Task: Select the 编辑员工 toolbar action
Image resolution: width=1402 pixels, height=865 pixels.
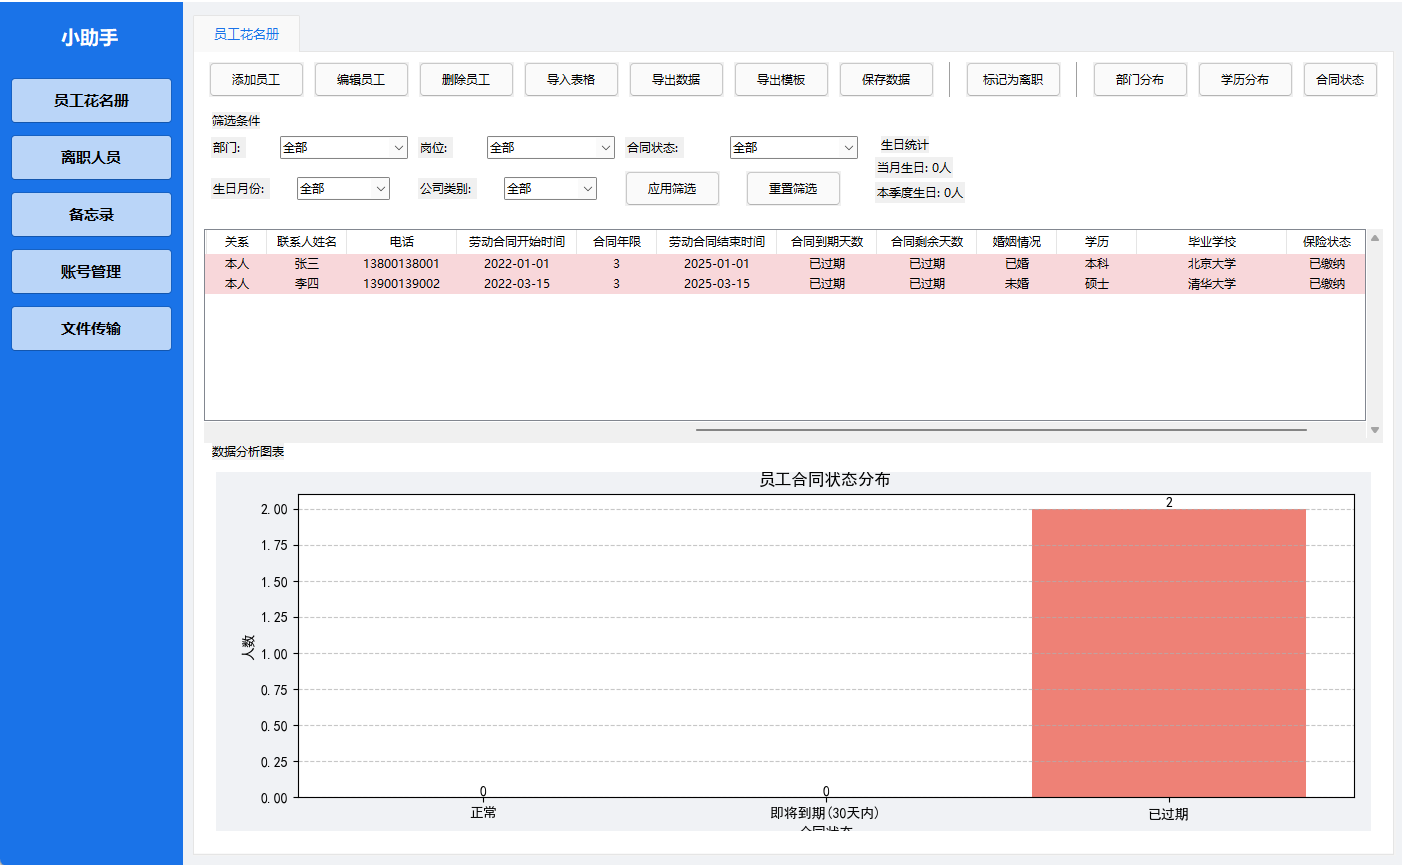Action: [x=361, y=79]
